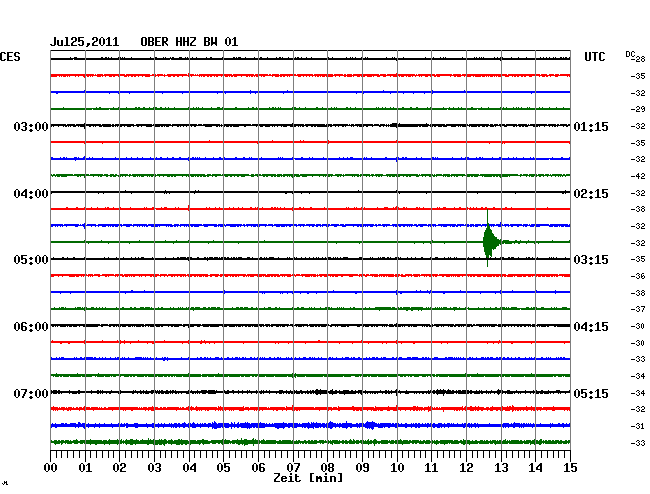Viewport: 650px width, 494px height.
Task: Click the date label Jul25,2011
Action: [x=85, y=42]
